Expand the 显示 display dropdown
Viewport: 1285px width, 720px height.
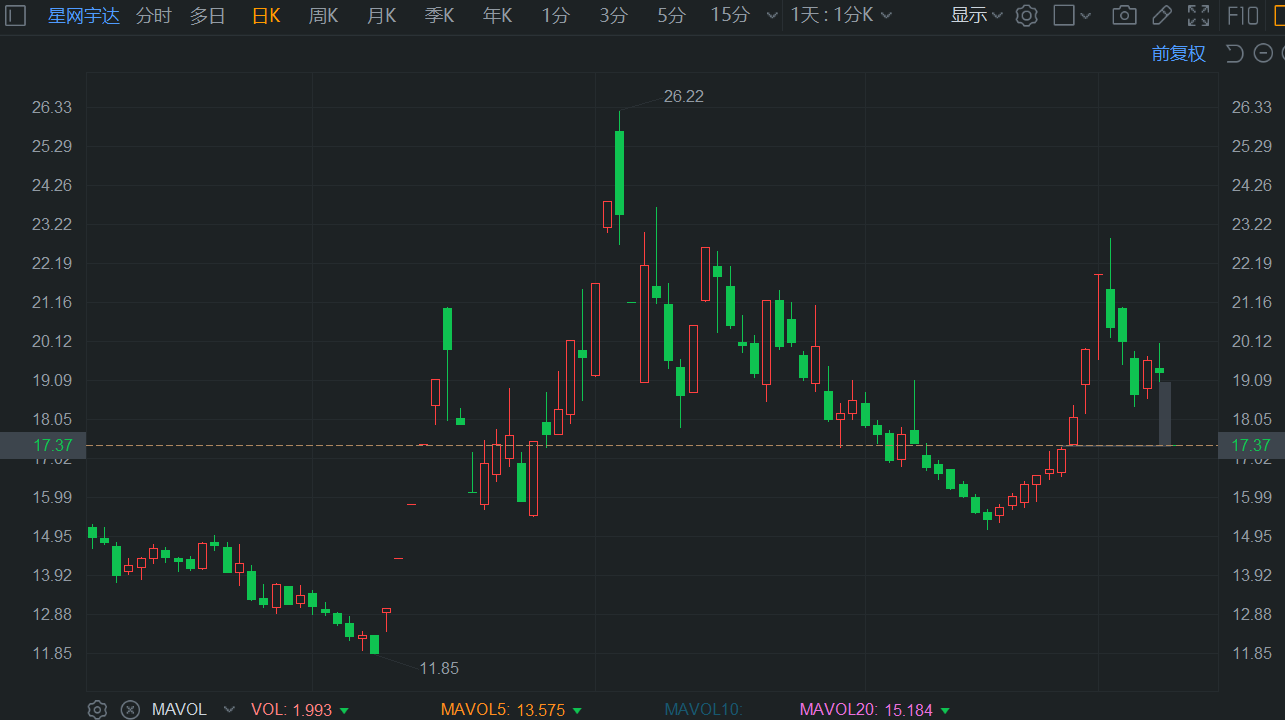977,15
